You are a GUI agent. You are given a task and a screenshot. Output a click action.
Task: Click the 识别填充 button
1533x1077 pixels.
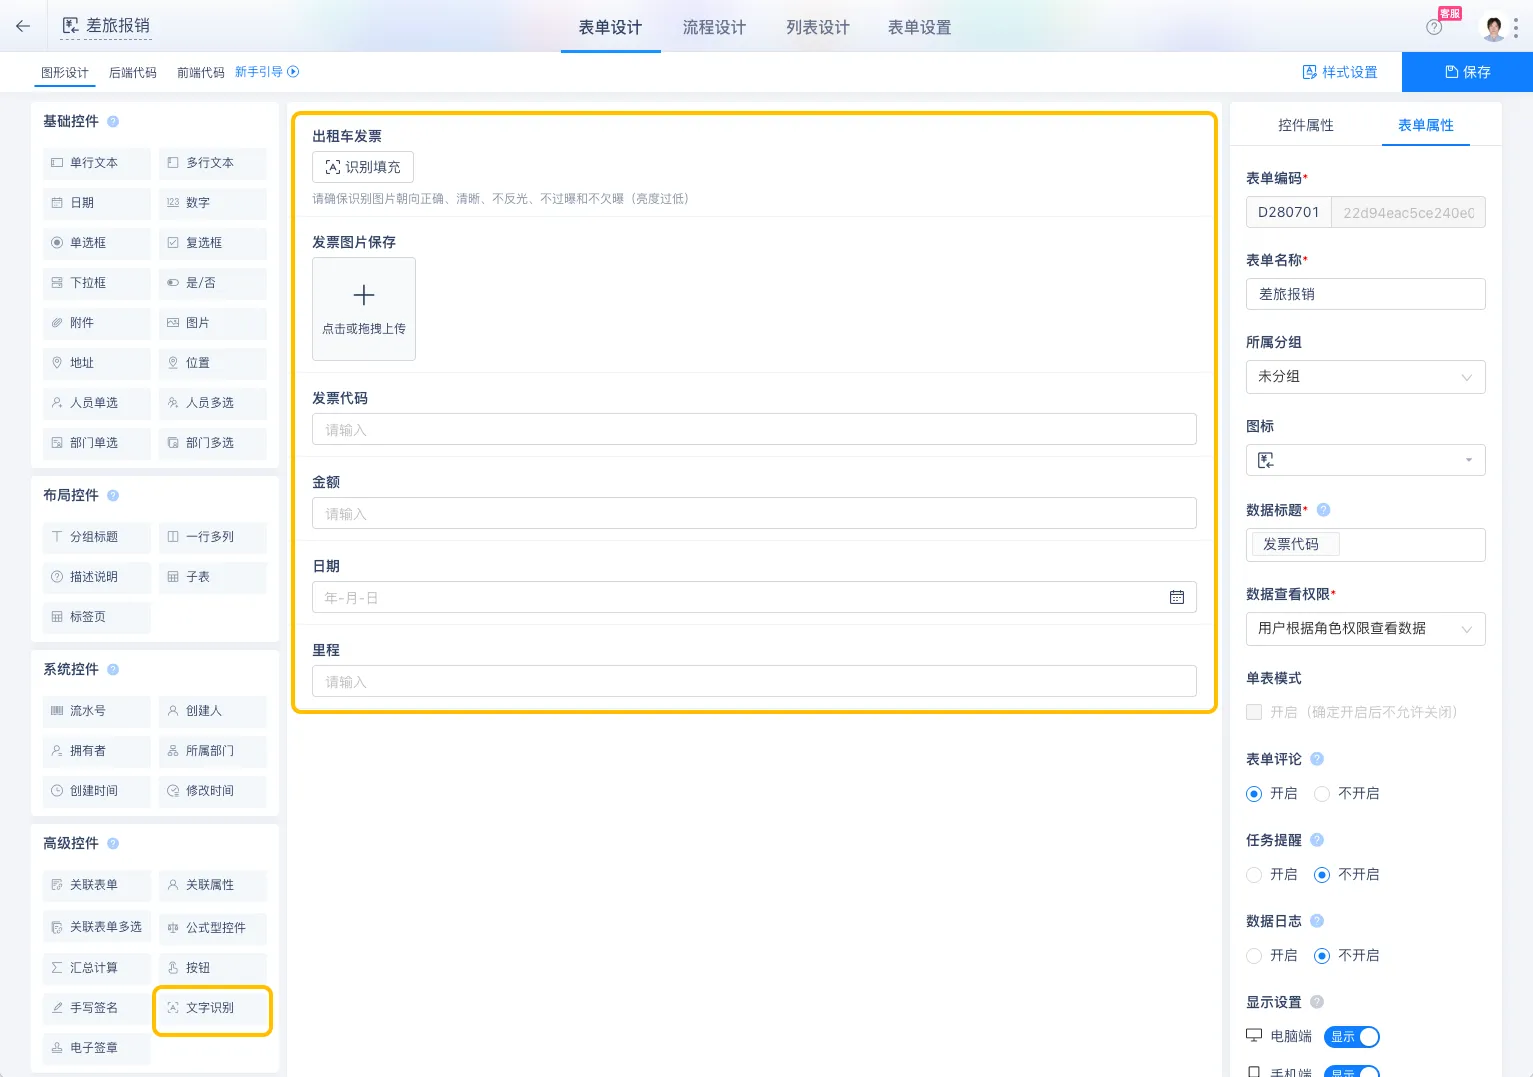click(363, 167)
